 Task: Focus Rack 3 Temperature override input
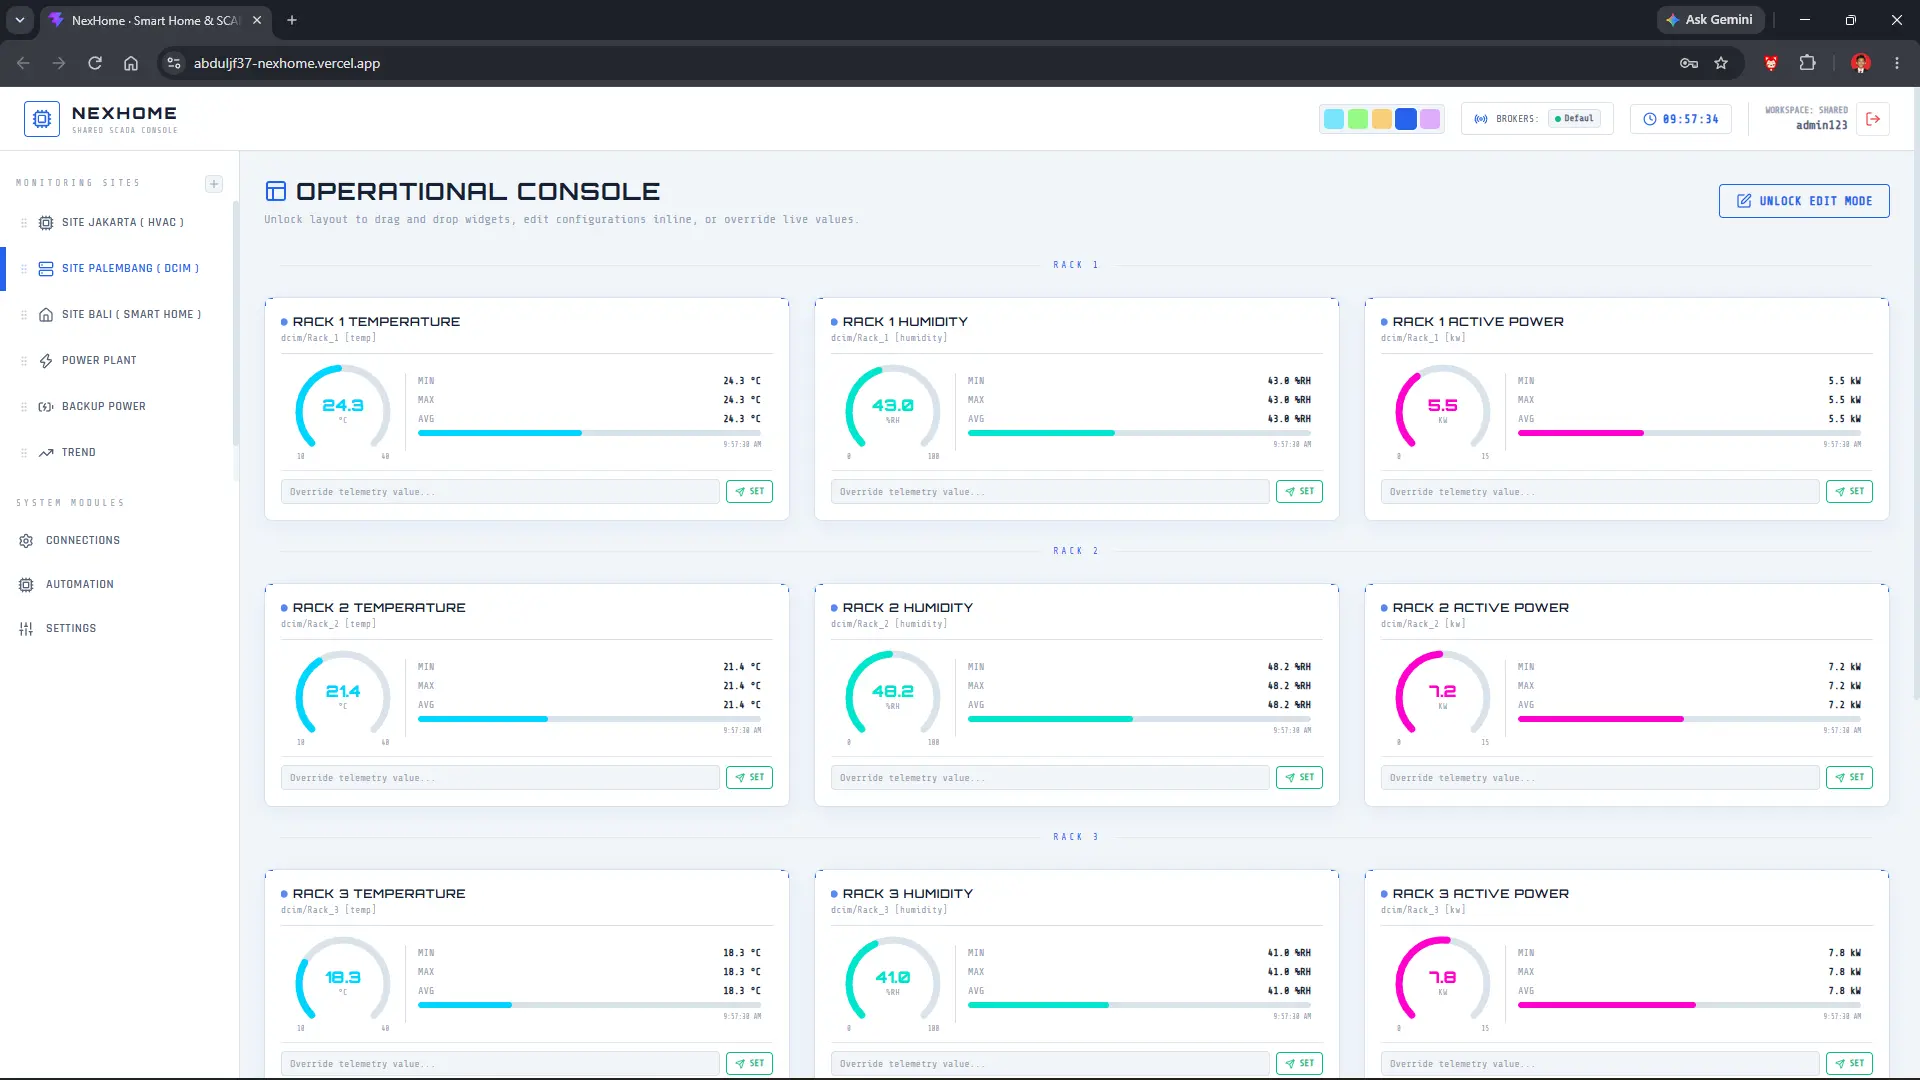[500, 1064]
